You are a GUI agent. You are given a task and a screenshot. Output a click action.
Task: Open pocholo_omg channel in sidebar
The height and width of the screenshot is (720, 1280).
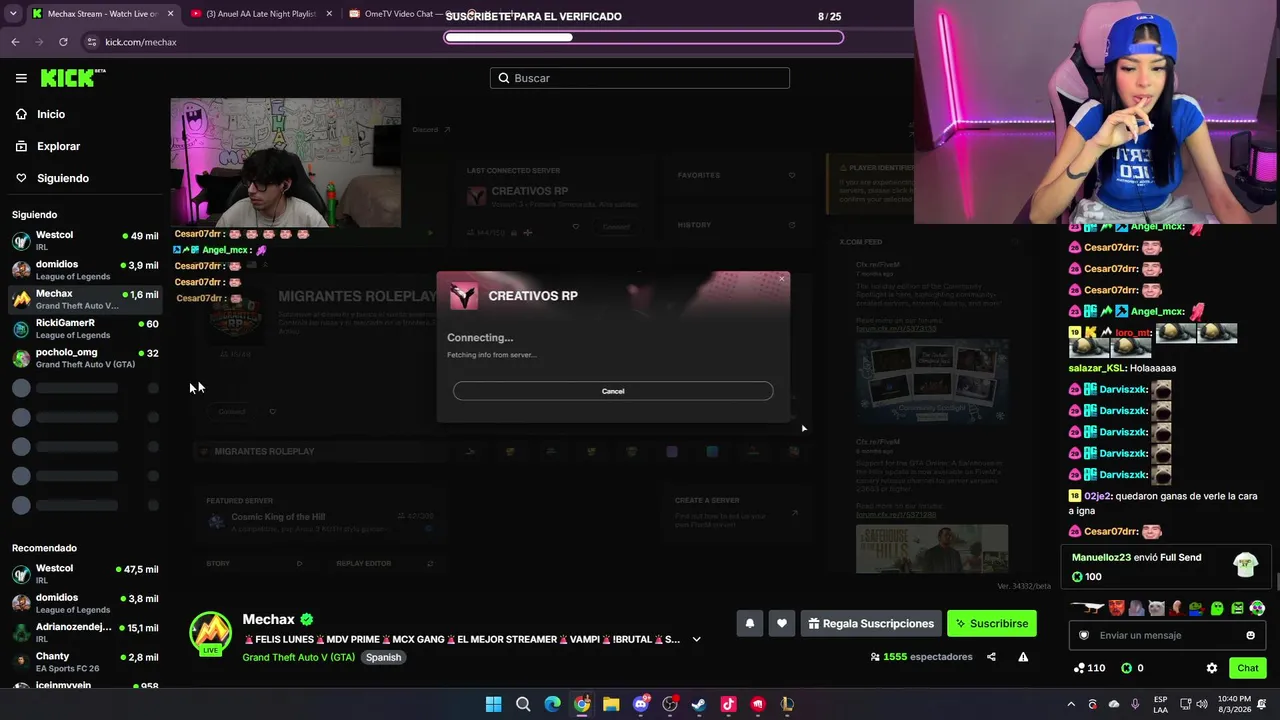pyautogui.click(x=85, y=358)
